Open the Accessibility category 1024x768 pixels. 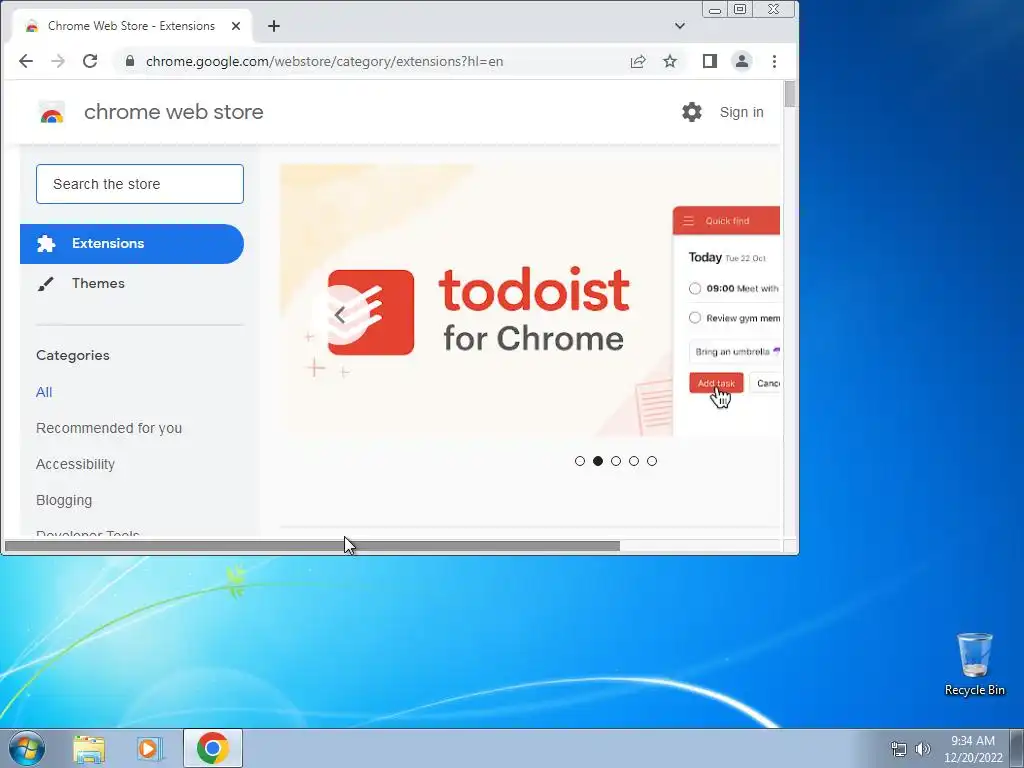tap(75, 464)
